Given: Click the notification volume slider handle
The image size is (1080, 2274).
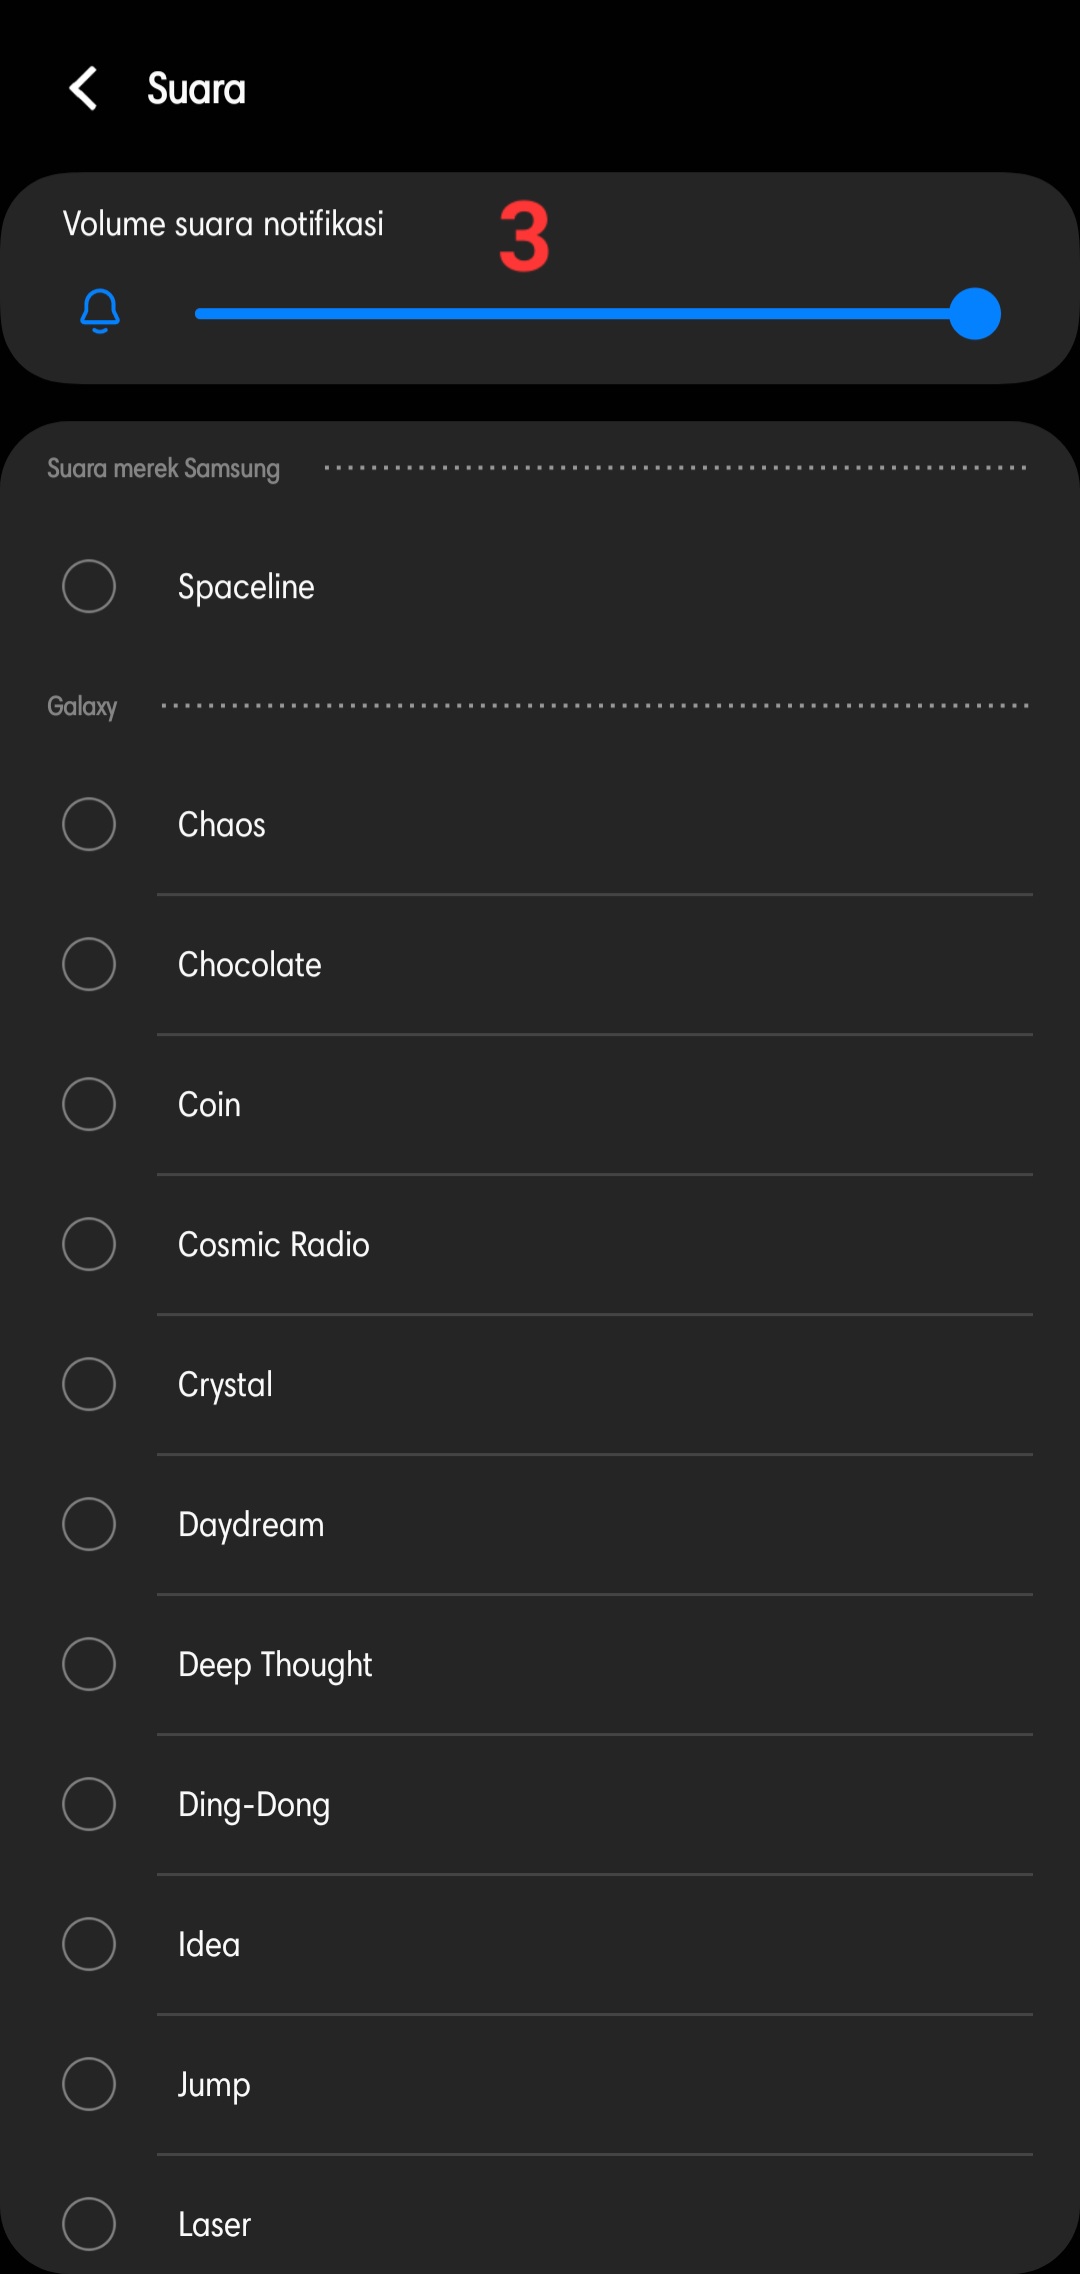Looking at the screenshot, I should [x=974, y=314].
